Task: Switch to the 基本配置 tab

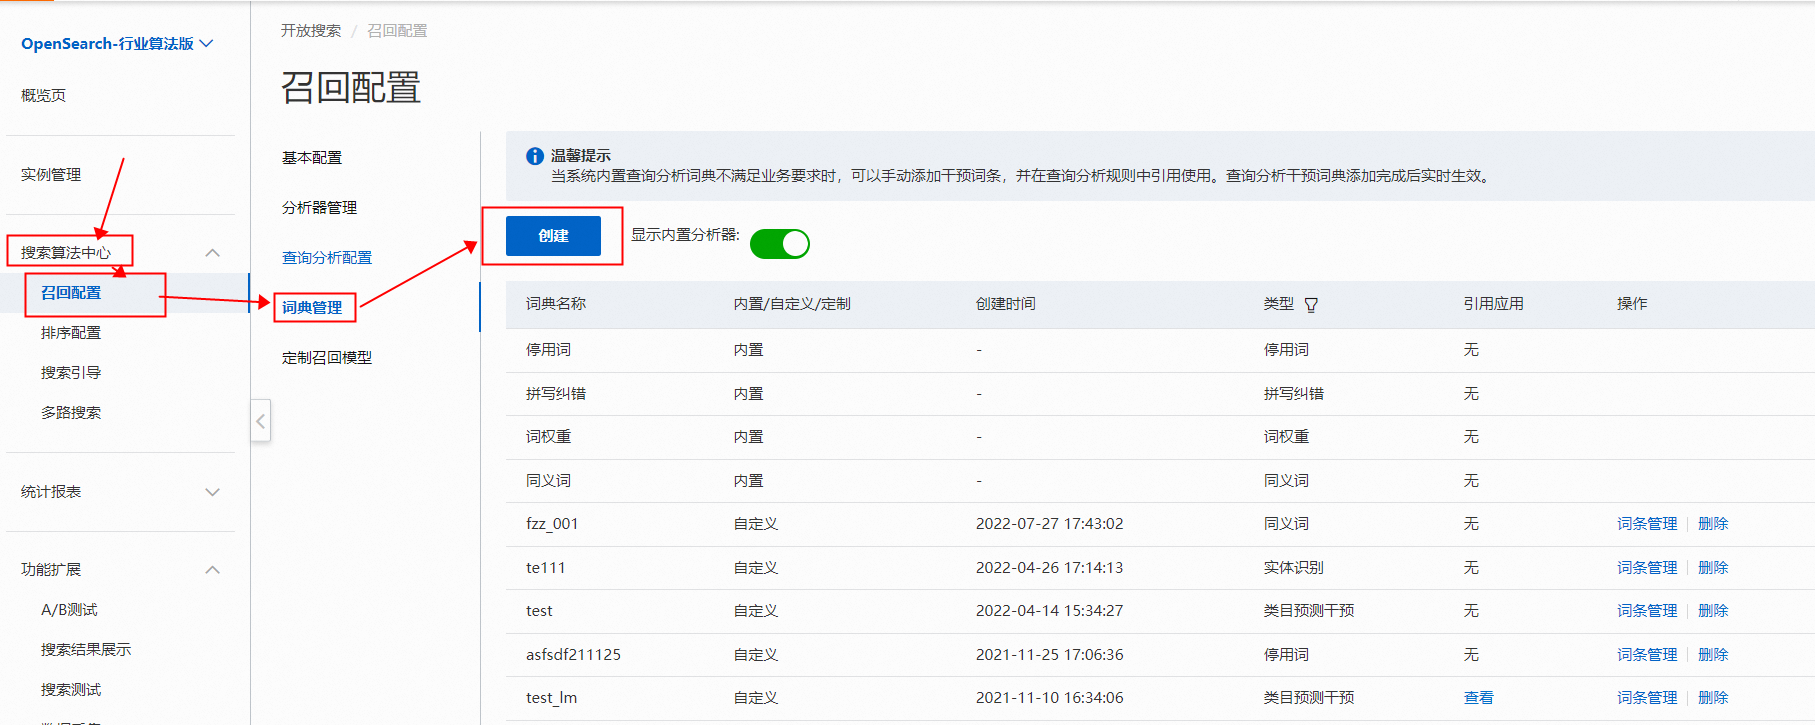Action: coord(312,158)
